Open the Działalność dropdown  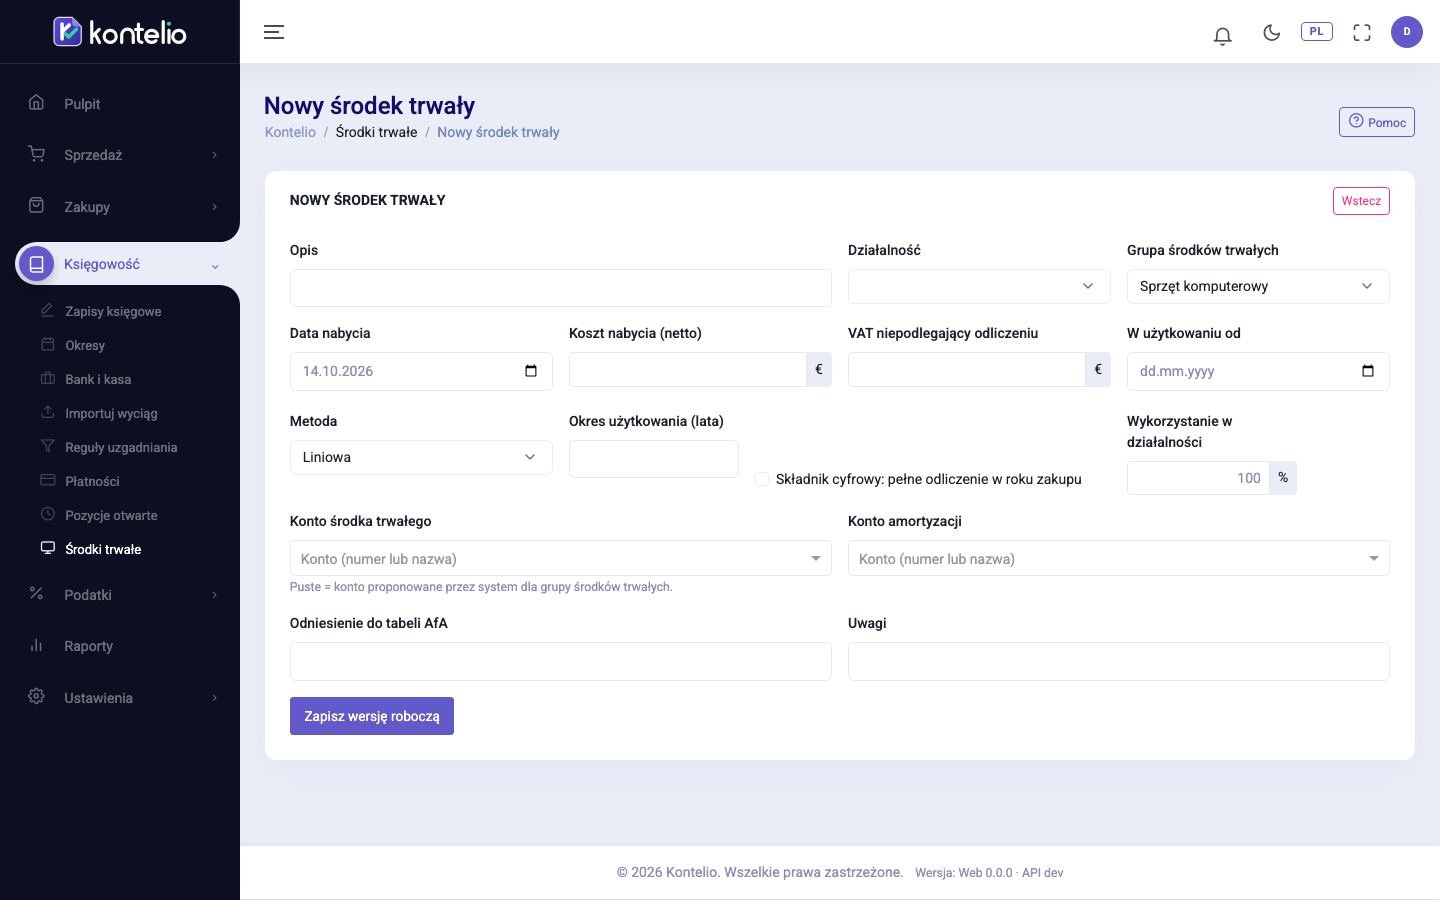point(979,286)
